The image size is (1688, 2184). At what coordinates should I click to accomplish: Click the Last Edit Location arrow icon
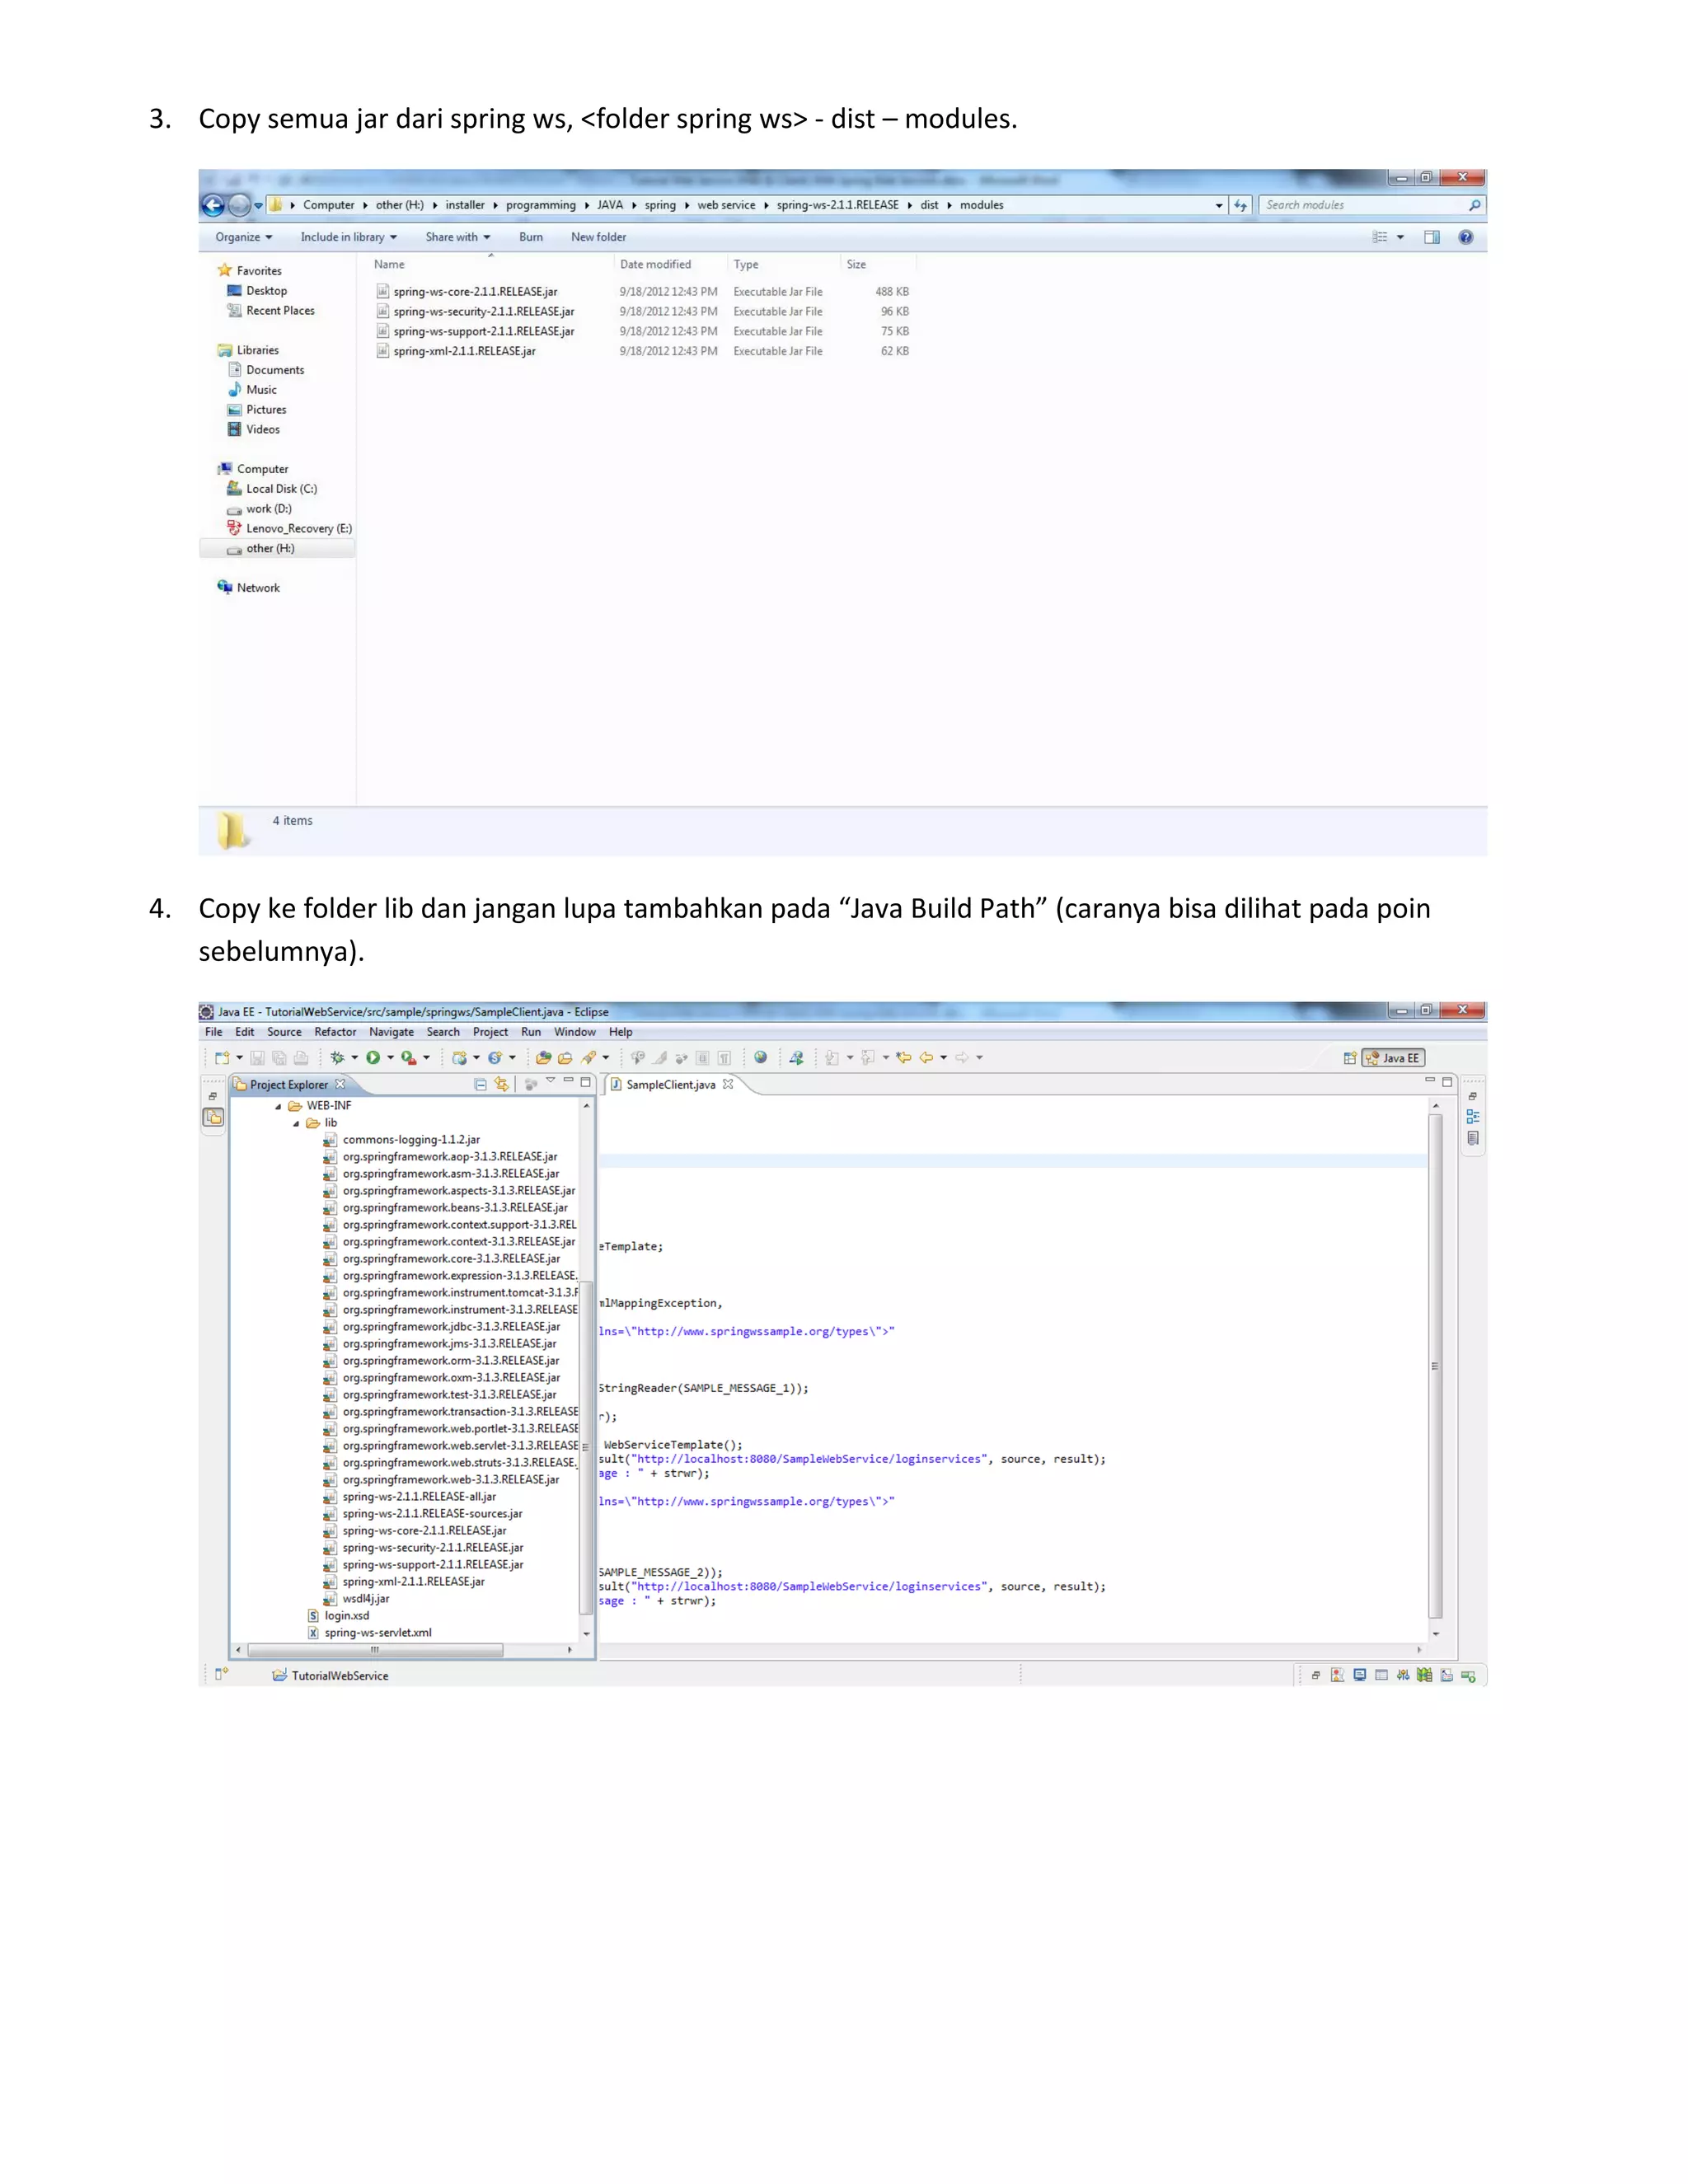pos(904,1057)
